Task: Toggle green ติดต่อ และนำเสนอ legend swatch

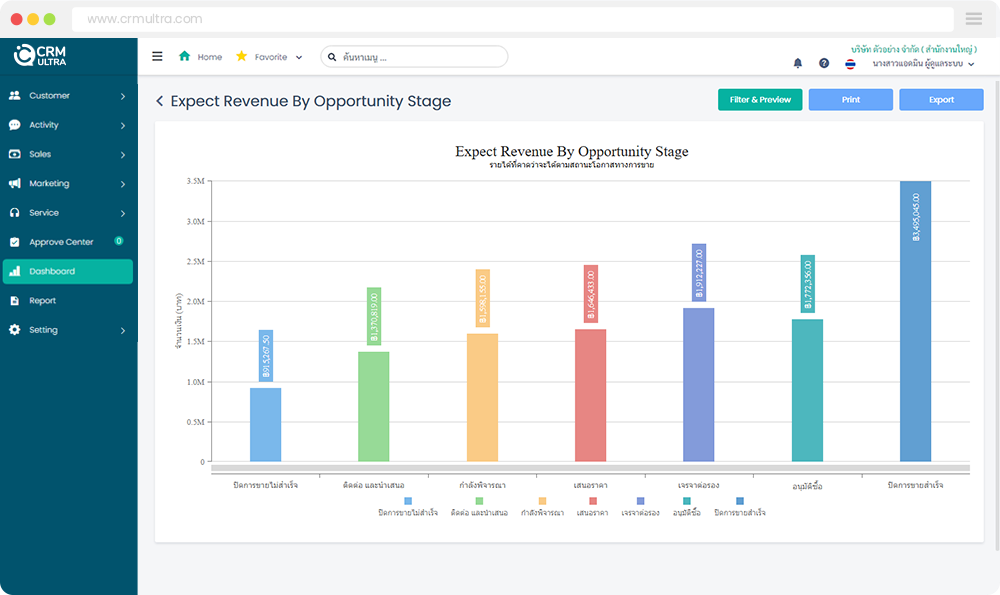Action: [480, 501]
